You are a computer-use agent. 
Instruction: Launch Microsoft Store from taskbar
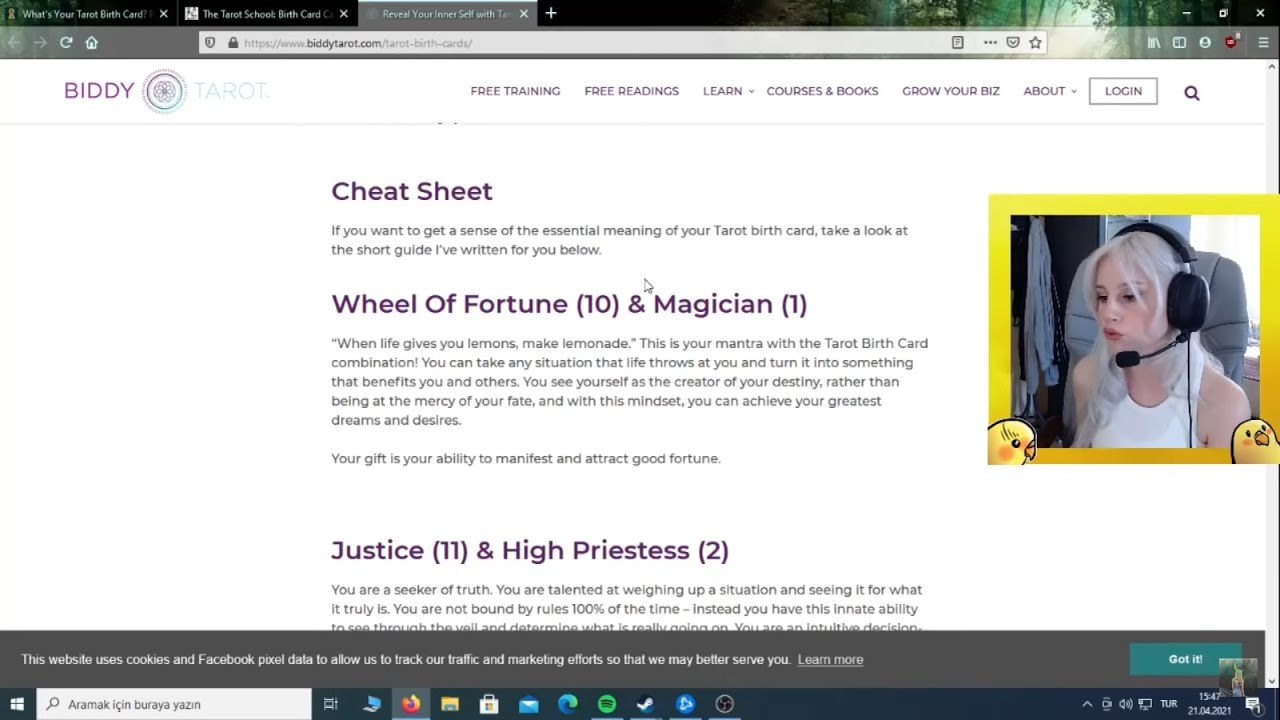coord(489,704)
